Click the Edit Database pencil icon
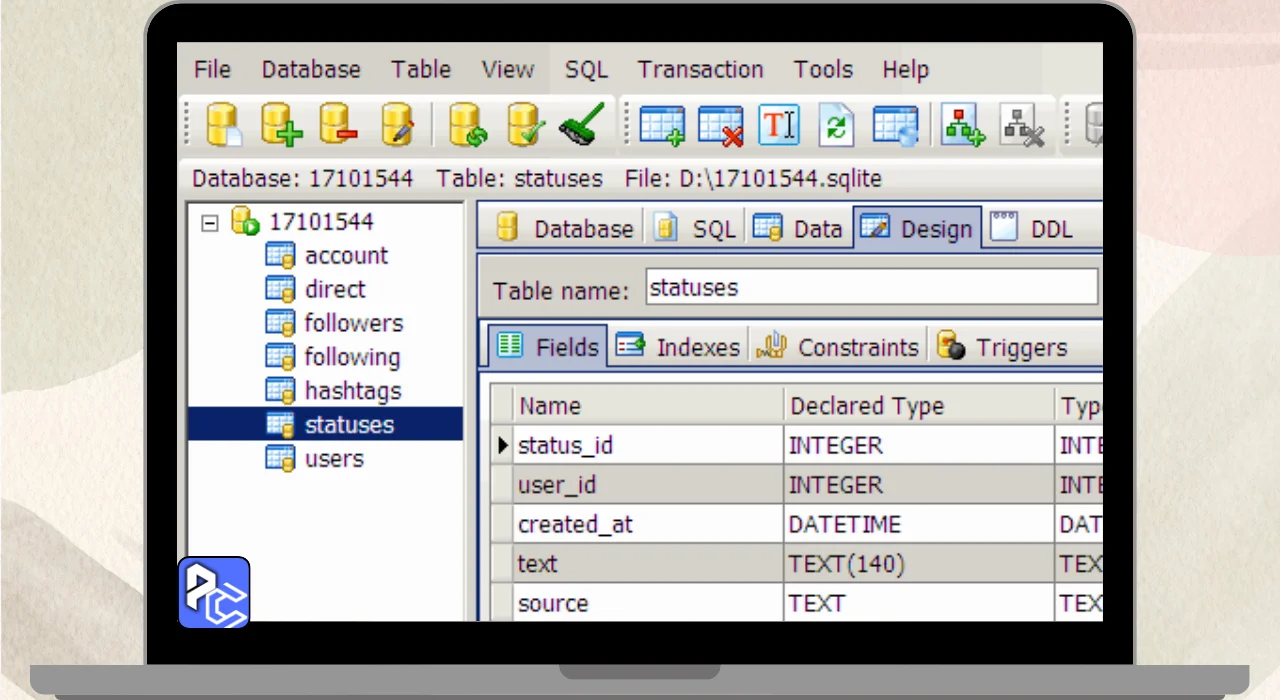1280x700 pixels. [397, 126]
